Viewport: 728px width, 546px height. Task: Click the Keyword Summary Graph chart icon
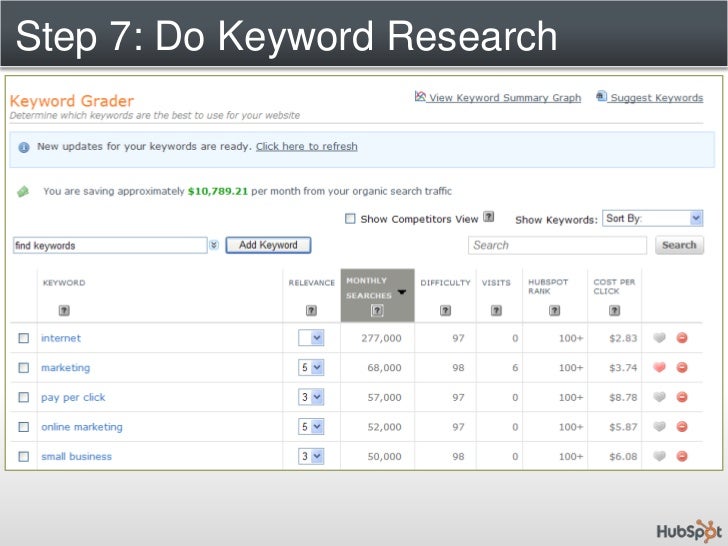(420, 96)
